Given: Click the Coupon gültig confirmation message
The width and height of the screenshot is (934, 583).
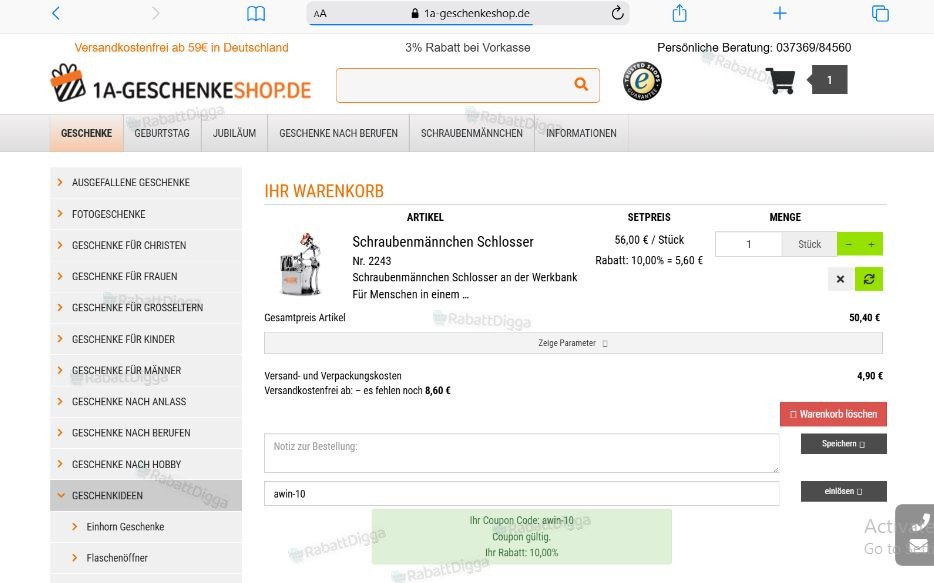Looking at the screenshot, I should [521, 537].
